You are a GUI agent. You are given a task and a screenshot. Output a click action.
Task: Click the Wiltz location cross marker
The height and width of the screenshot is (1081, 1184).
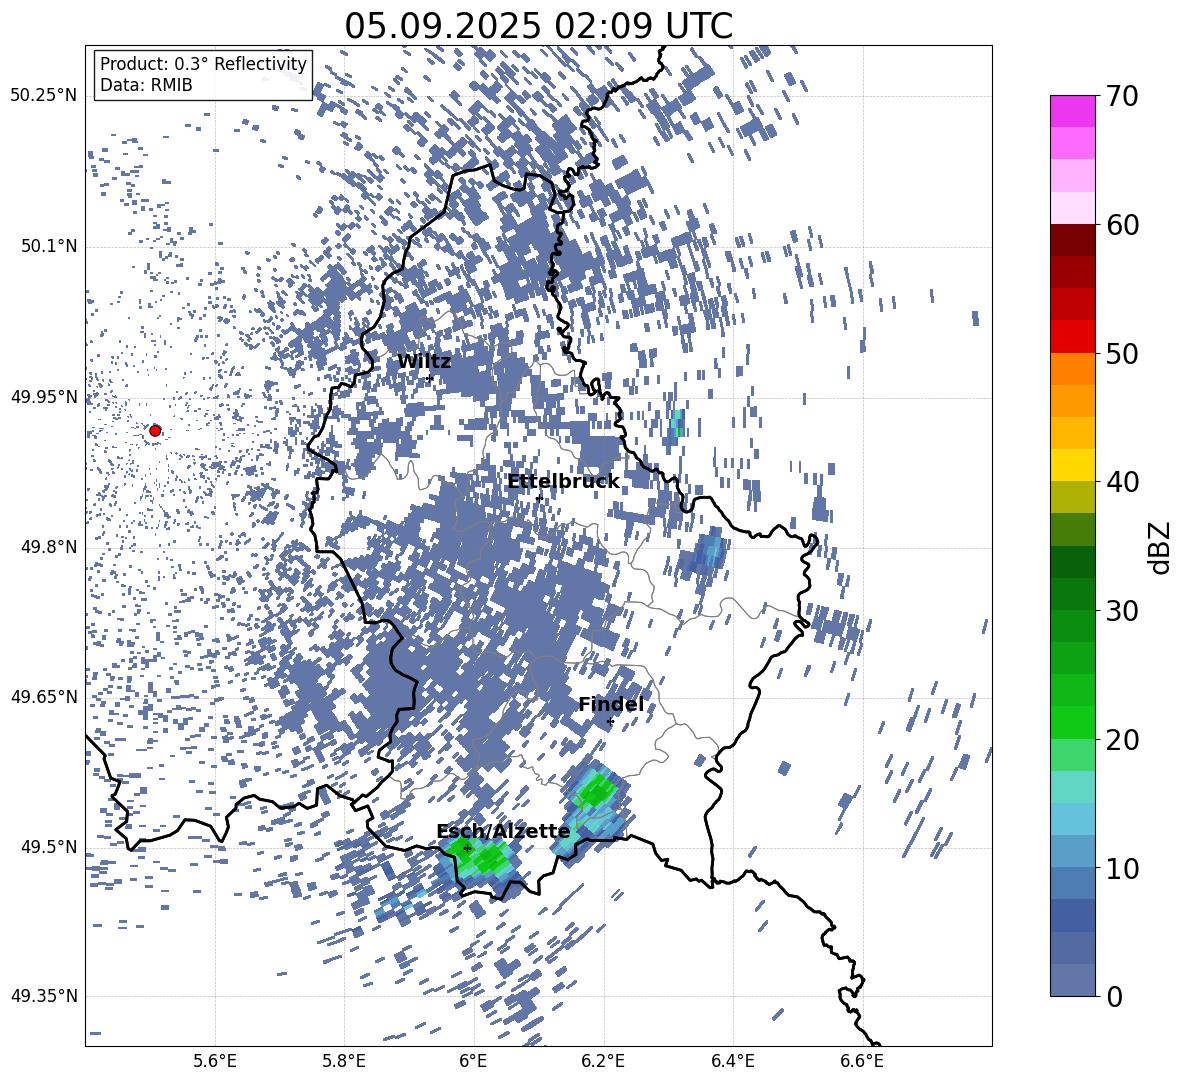pyautogui.click(x=430, y=378)
